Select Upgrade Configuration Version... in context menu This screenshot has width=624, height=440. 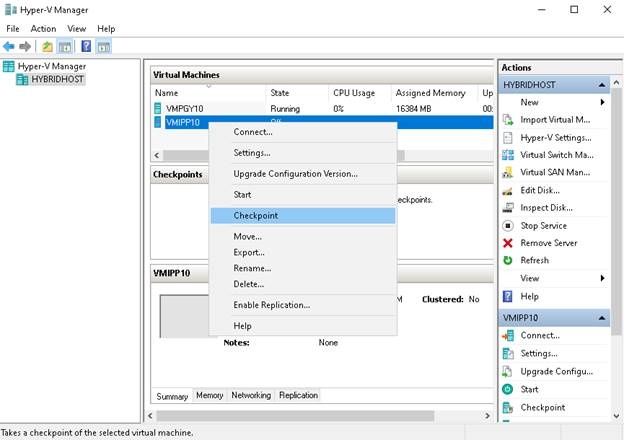tap(303, 174)
